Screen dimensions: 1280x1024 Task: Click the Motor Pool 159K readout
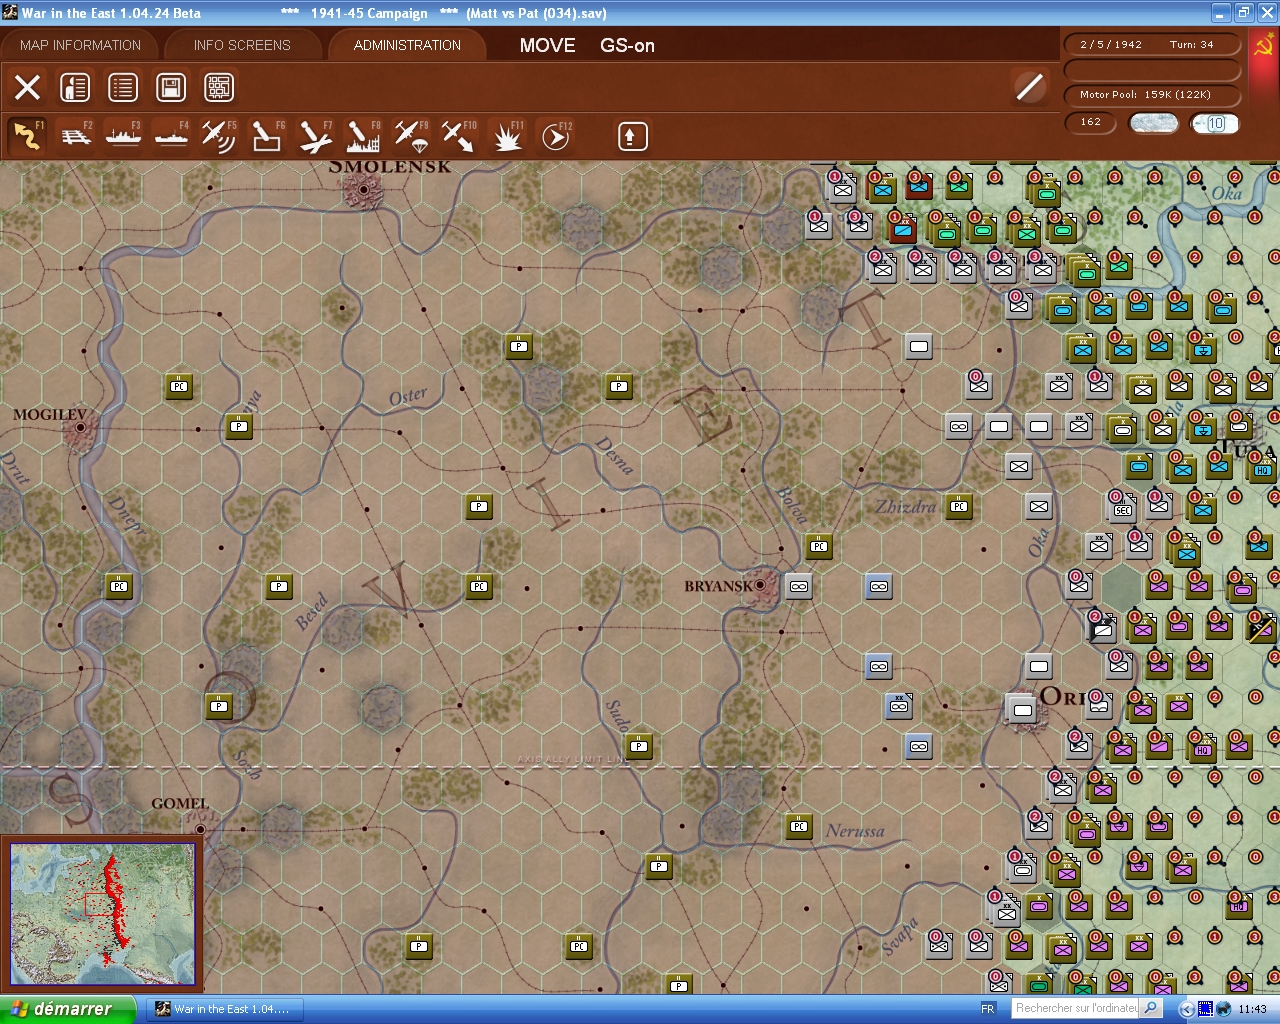click(1152, 95)
